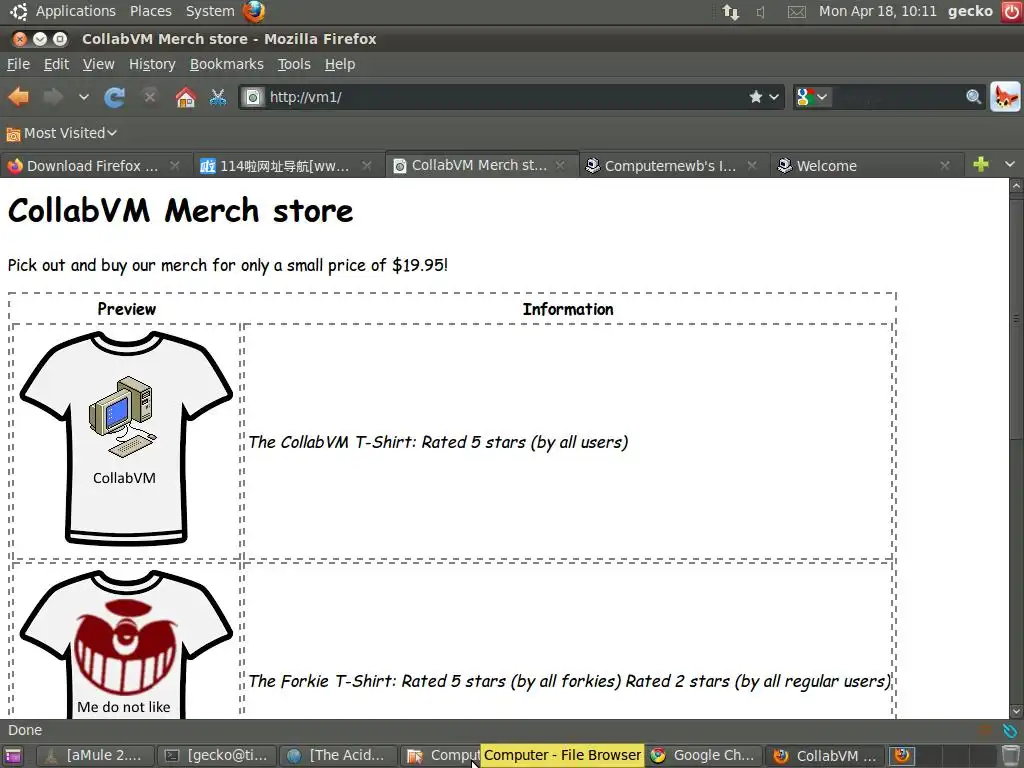Click the show desktop icon in taskbar
This screenshot has height=768, width=1024.
[x=13, y=756]
